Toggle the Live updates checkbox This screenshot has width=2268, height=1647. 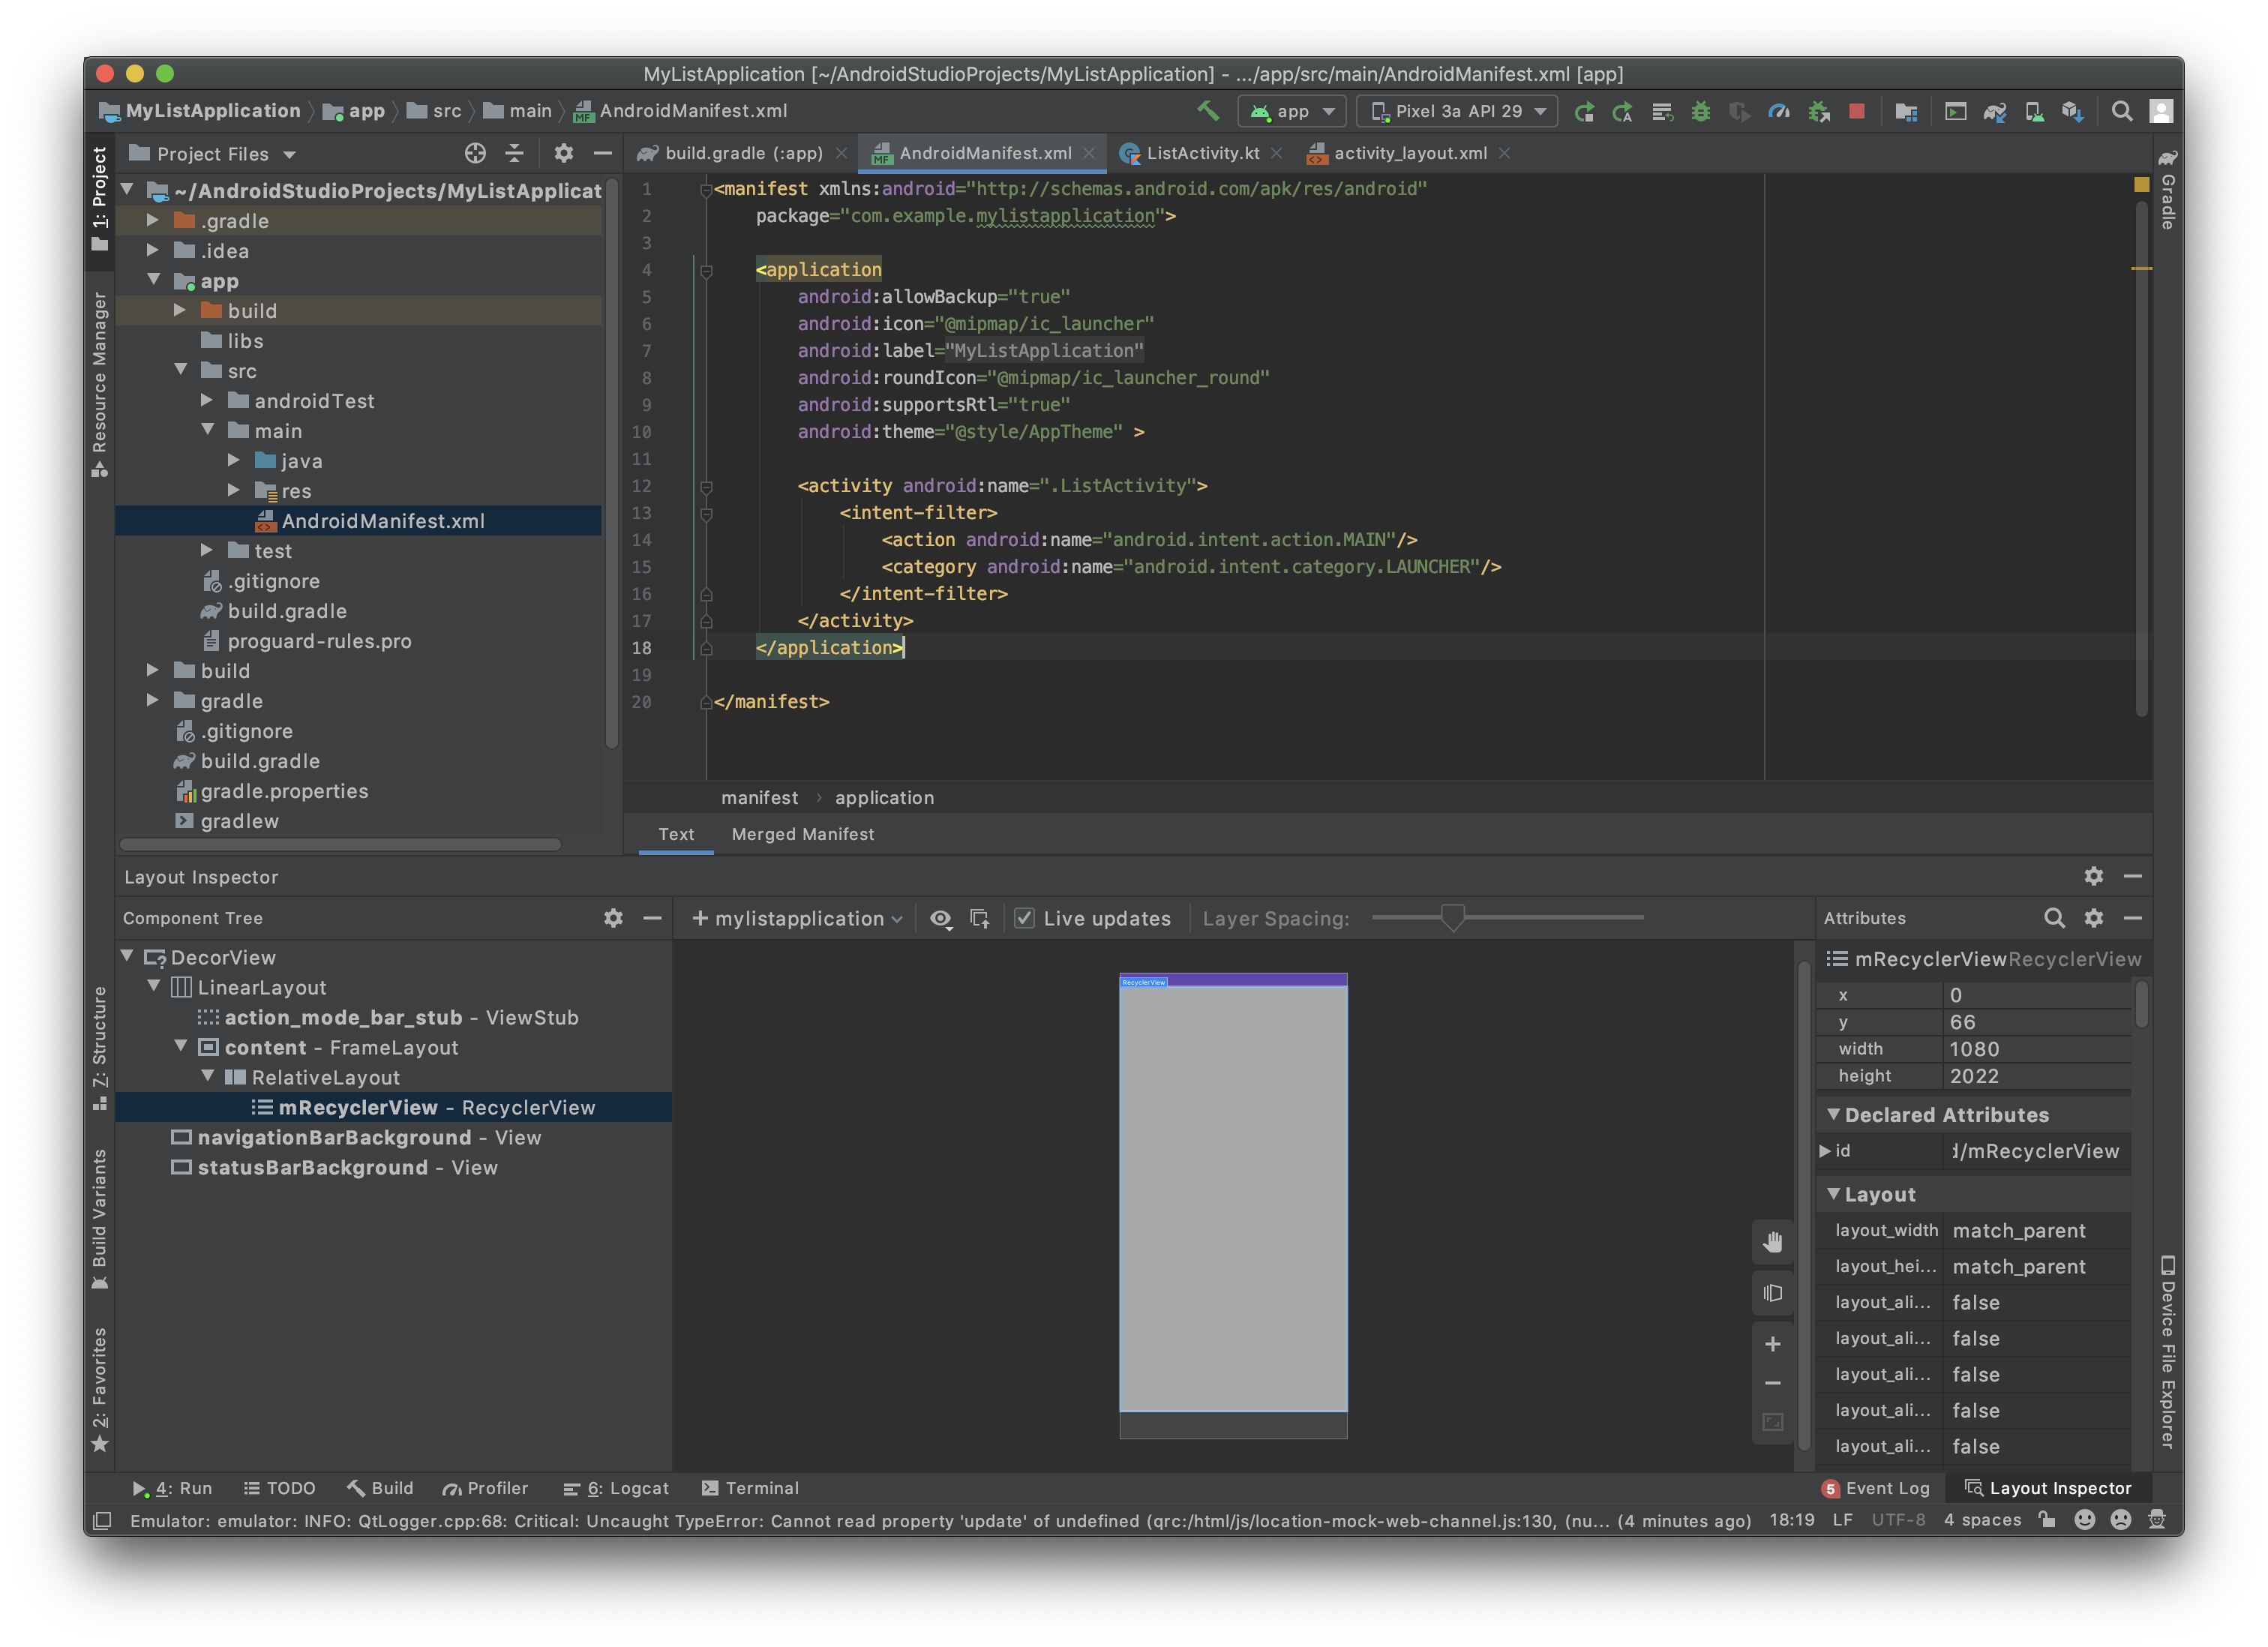pyautogui.click(x=1024, y=918)
